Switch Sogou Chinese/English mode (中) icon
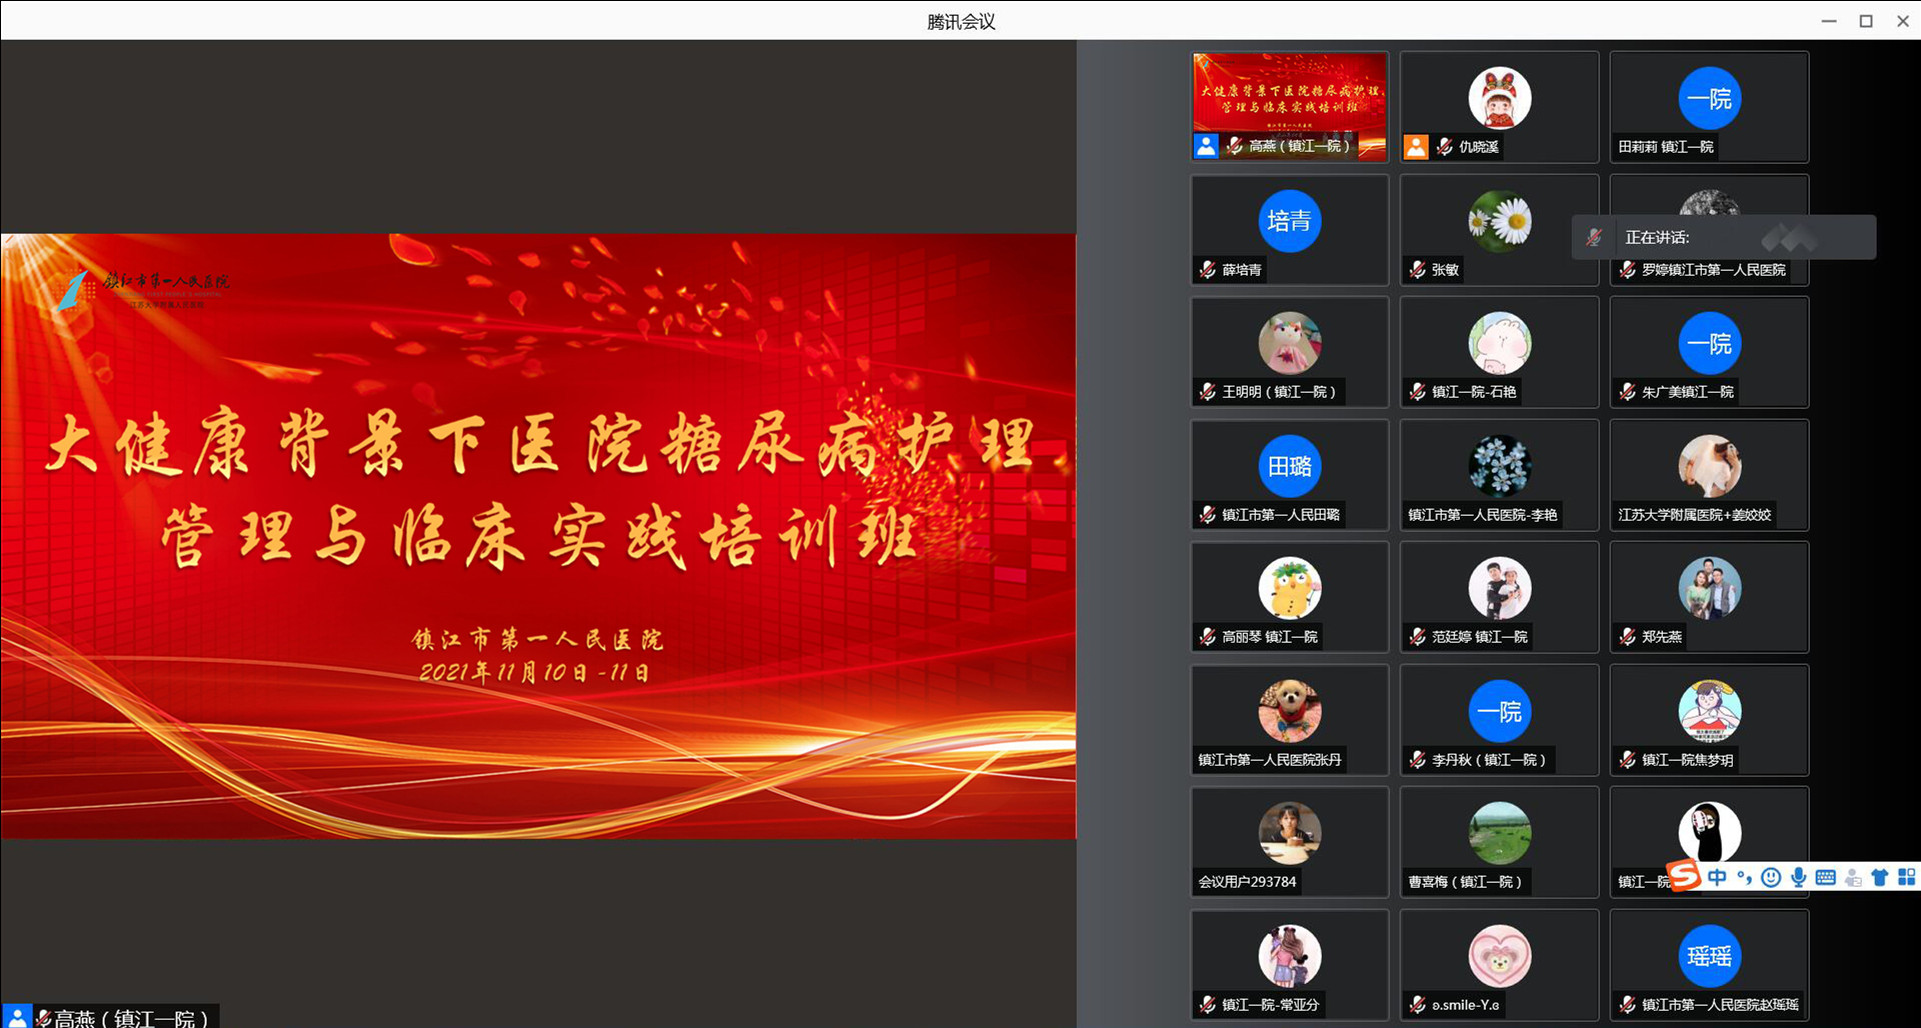Image resolution: width=1921 pixels, height=1028 pixels. 1717,877
